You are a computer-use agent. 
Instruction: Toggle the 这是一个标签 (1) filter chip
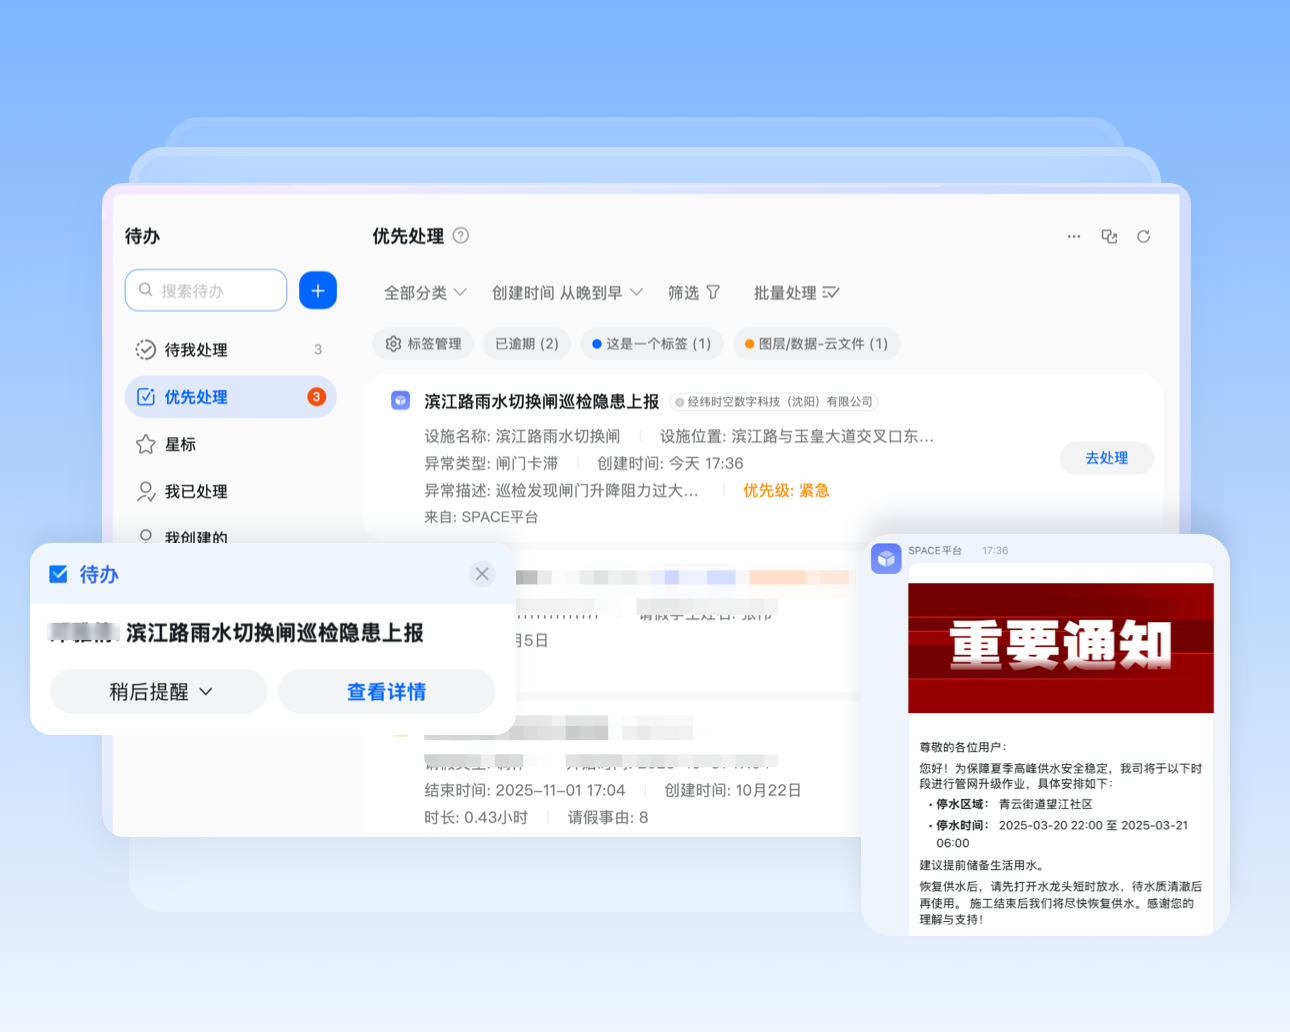(x=651, y=343)
